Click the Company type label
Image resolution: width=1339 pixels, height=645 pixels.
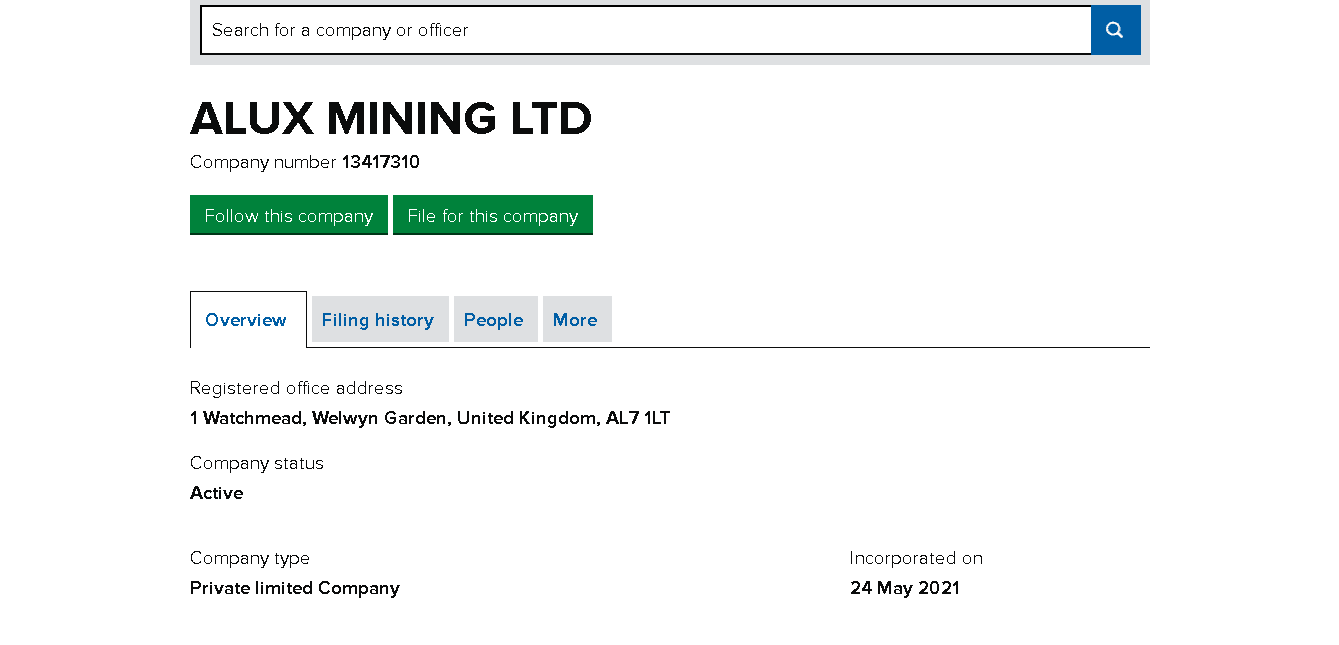tap(250, 558)
